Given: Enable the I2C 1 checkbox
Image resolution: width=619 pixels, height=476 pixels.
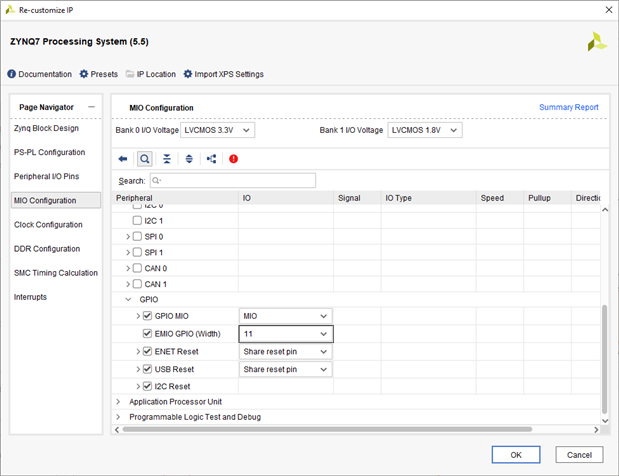Looking at the screenshot, I should (137, 220).
